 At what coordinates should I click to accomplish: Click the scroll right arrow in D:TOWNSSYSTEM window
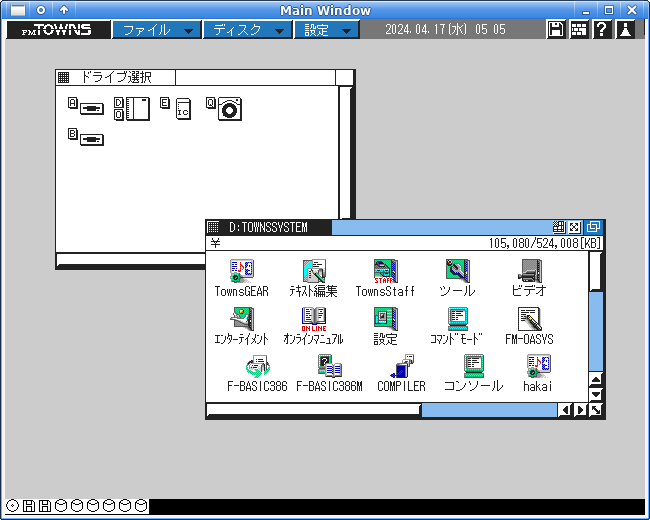[x=580, y=410]
